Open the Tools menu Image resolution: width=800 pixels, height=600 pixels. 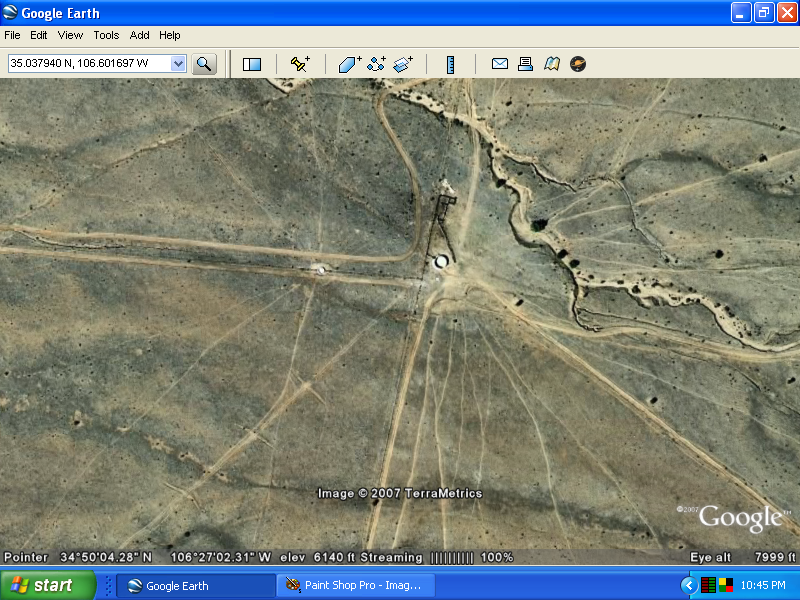tap(106, 35)
